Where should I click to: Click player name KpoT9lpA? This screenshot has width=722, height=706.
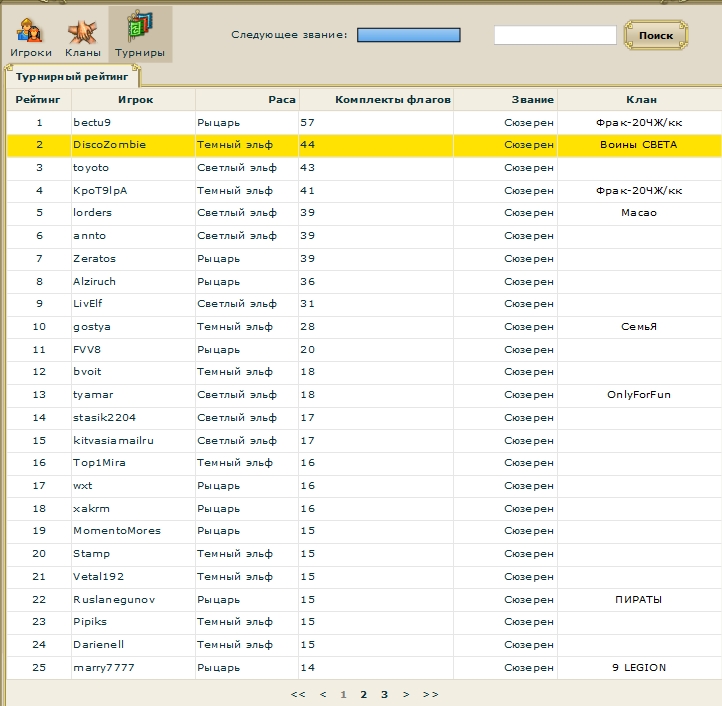point(100,191)
